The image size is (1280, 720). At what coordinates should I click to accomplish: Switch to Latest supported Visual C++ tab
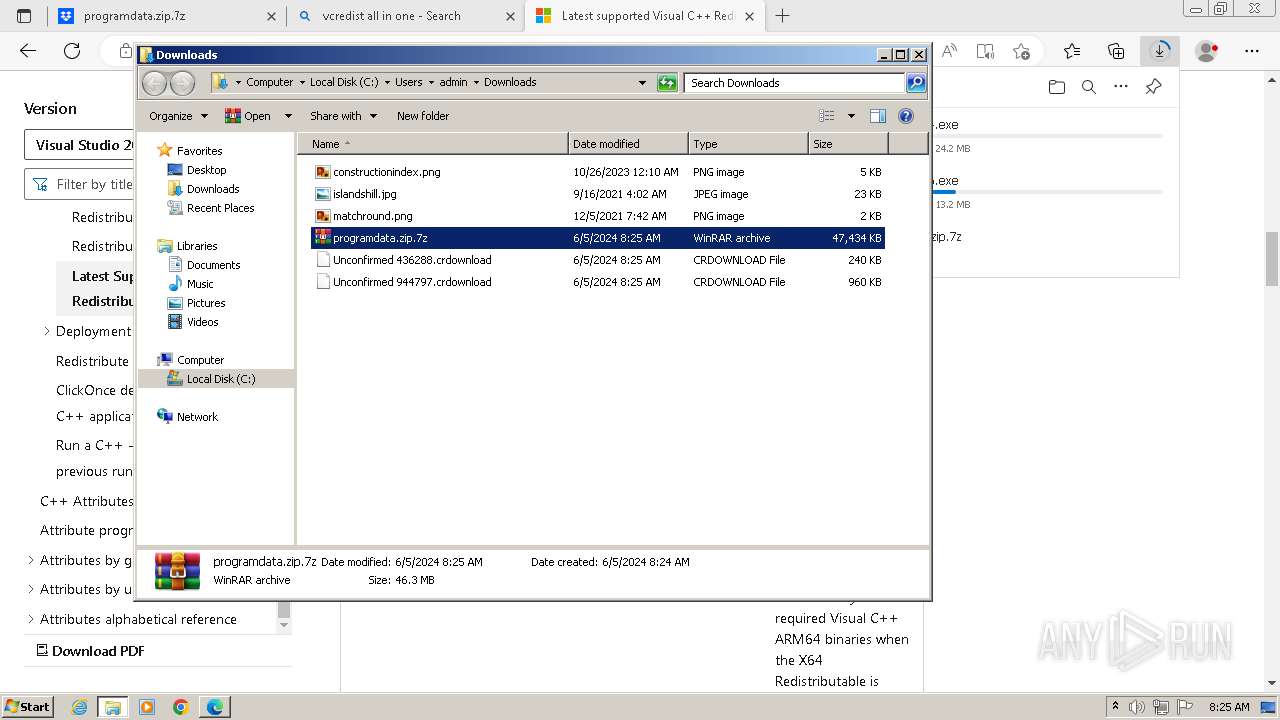646,16
